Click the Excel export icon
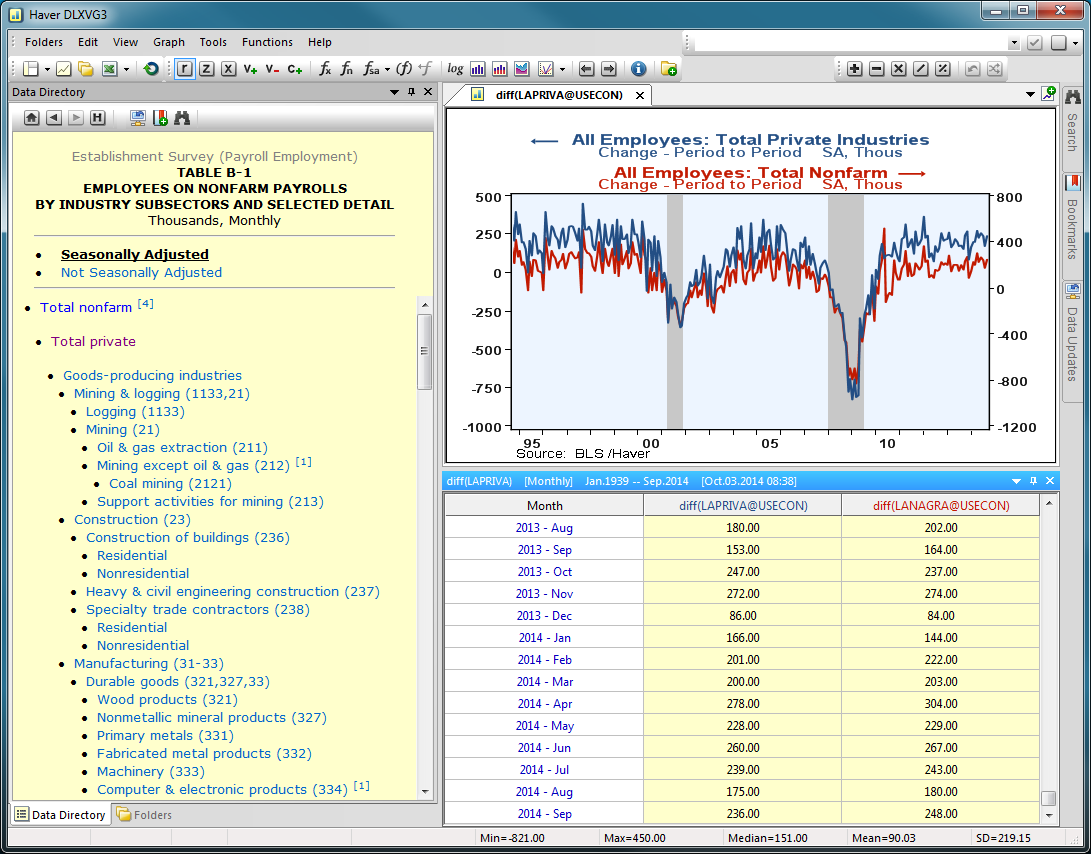Screen dimensions: 1091x854 pyautogui.click(x=109, y=69)
